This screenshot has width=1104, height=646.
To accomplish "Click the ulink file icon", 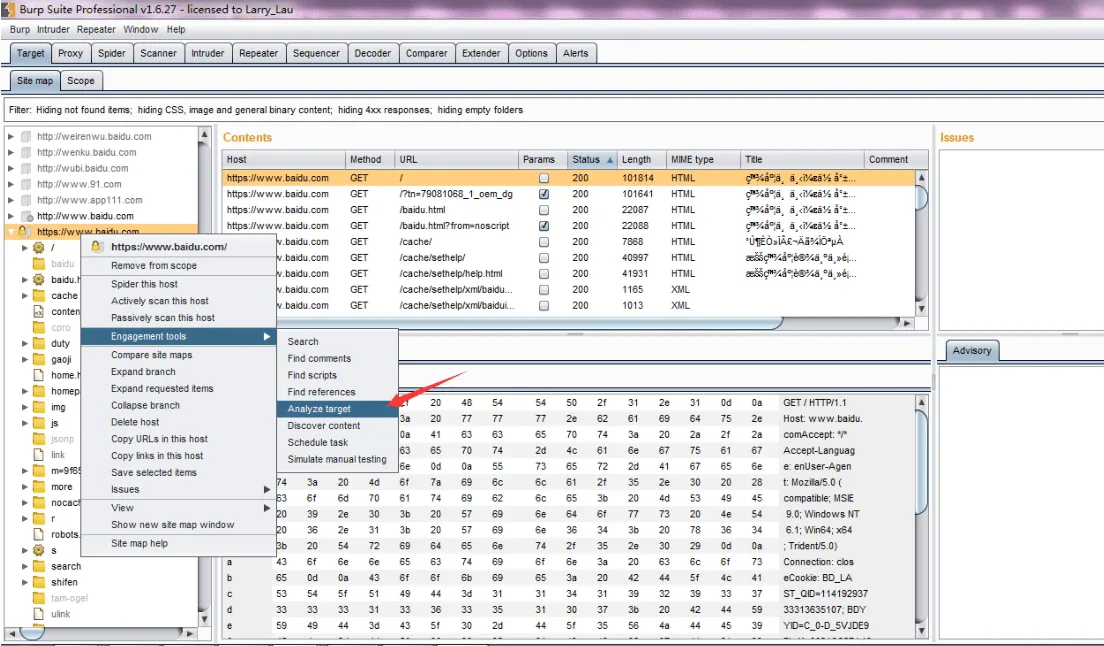I will pos(39,614).
